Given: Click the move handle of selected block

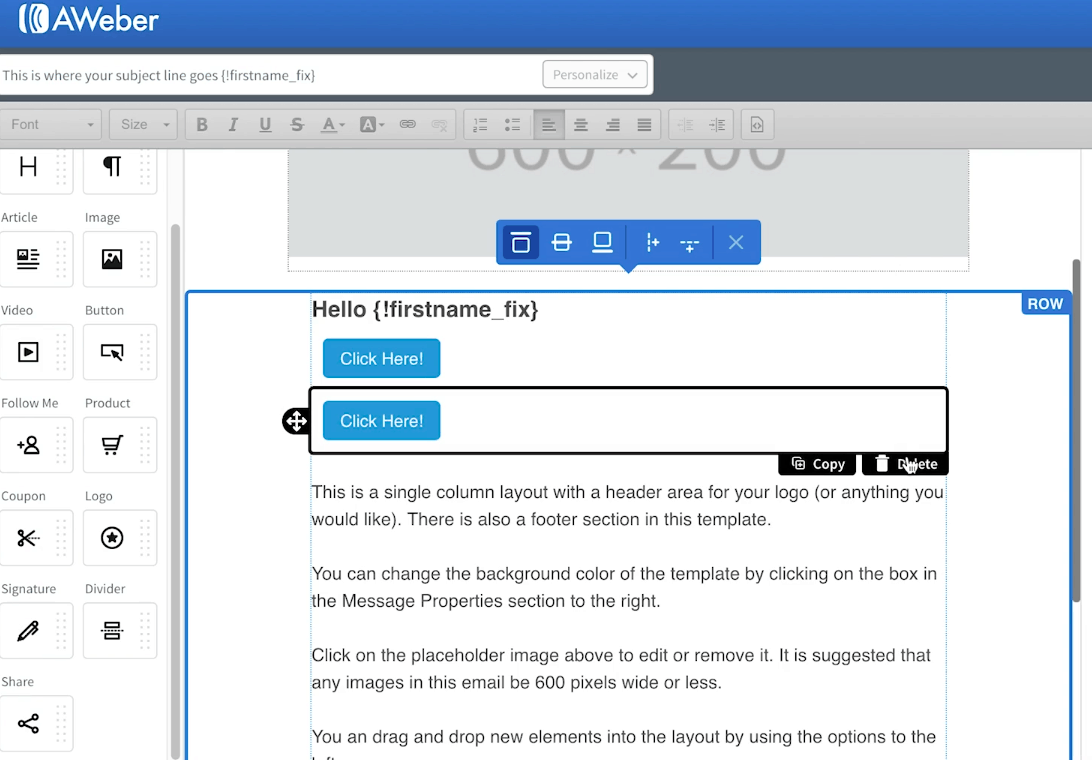Looking at the screenshot, I should coord(296,421).
